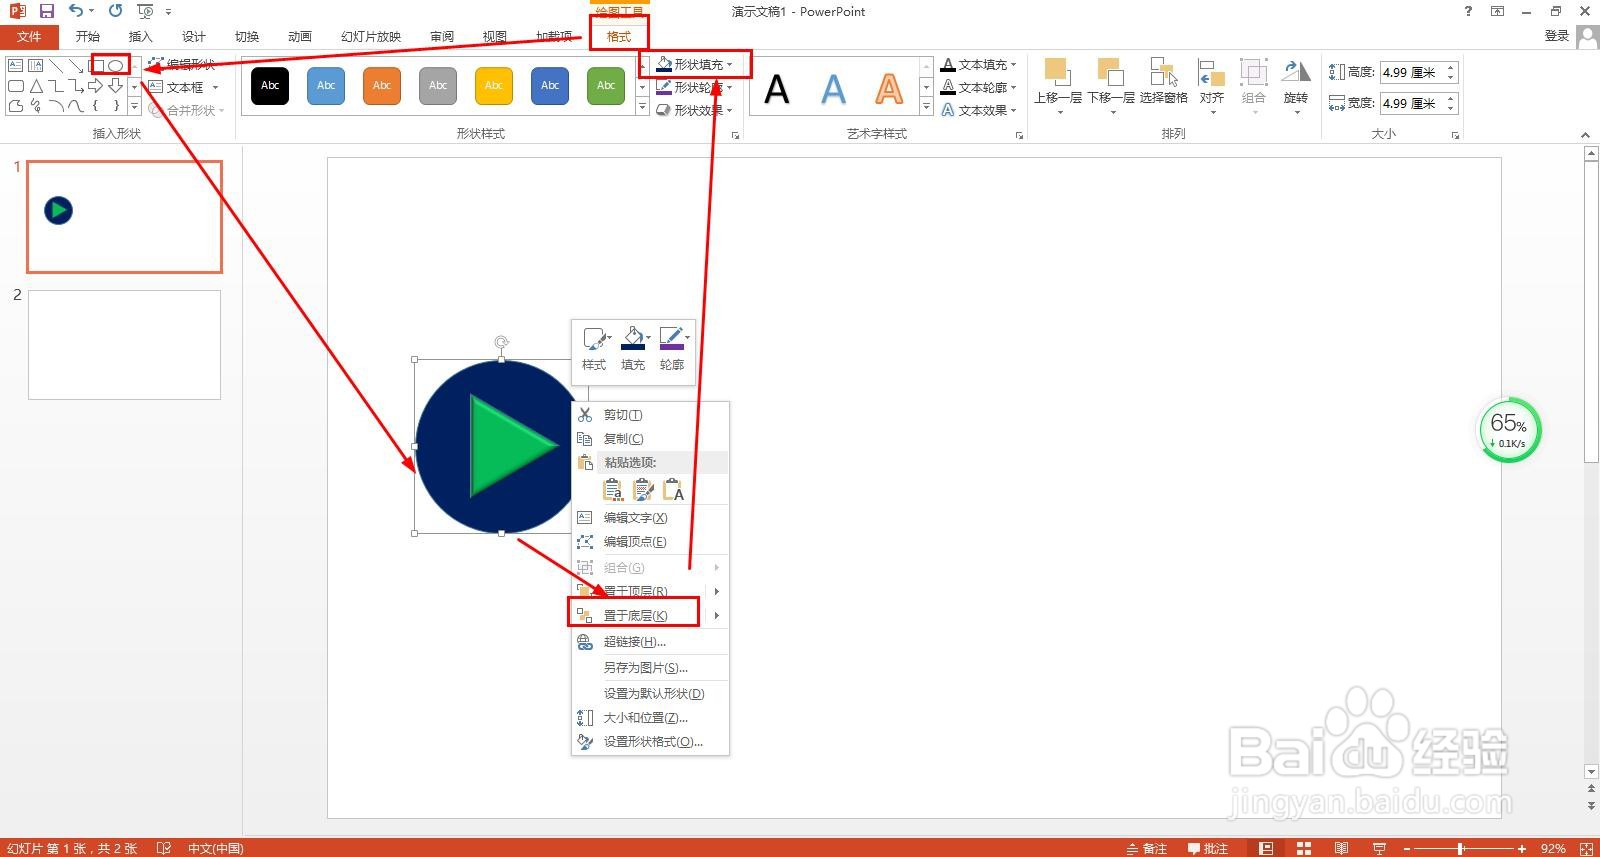Click the 批注 comments button in status bar
This screenshot has height=857, width=1600.
(x=1208, y=848)
